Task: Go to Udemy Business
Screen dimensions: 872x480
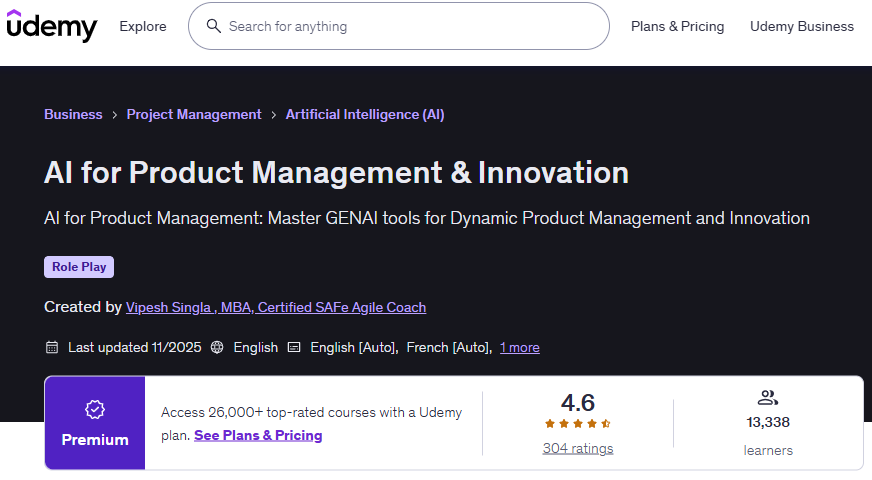Action: click(802, 26)
